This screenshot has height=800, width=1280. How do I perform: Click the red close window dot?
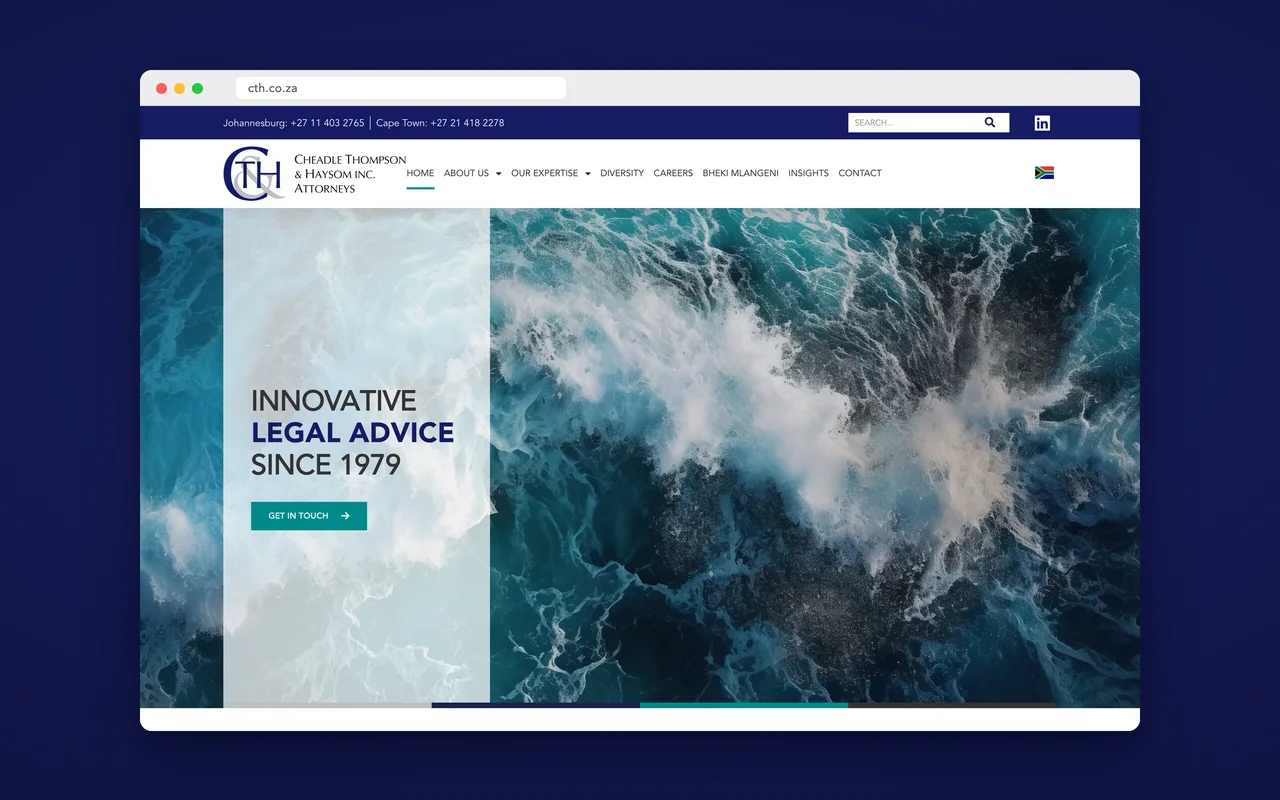coord(162,88)
